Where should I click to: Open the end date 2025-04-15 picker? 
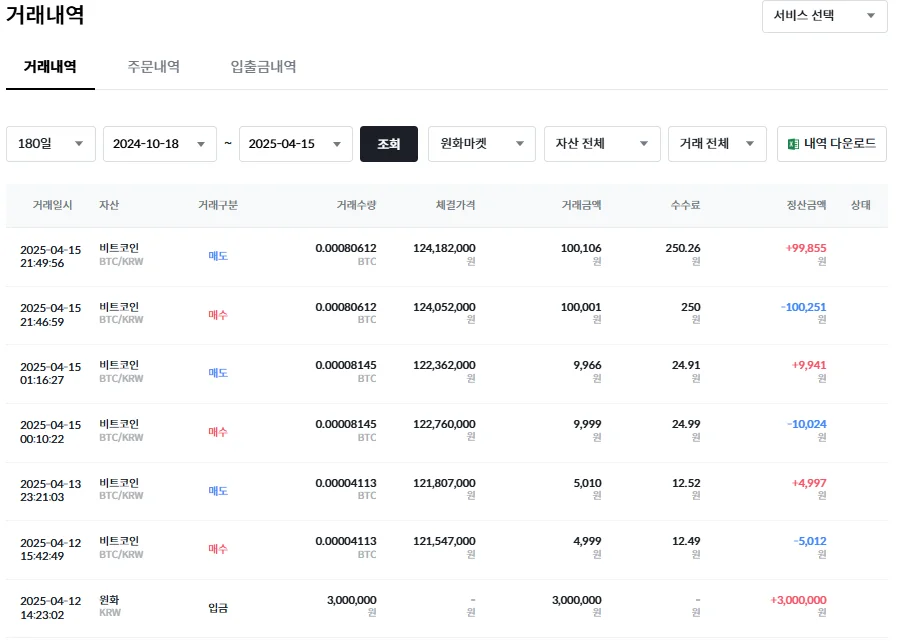[x=295, y=144]
